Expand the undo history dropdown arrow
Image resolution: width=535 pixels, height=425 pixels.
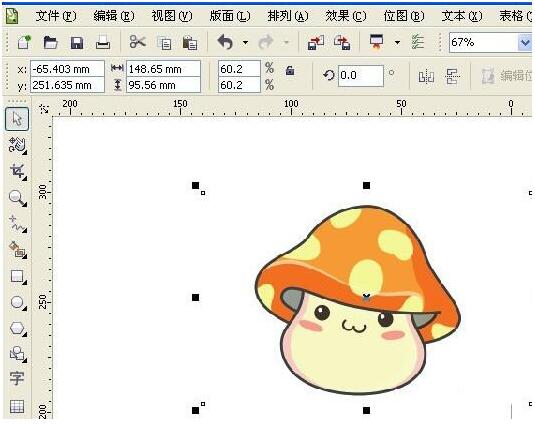click(x=245, y=43)
